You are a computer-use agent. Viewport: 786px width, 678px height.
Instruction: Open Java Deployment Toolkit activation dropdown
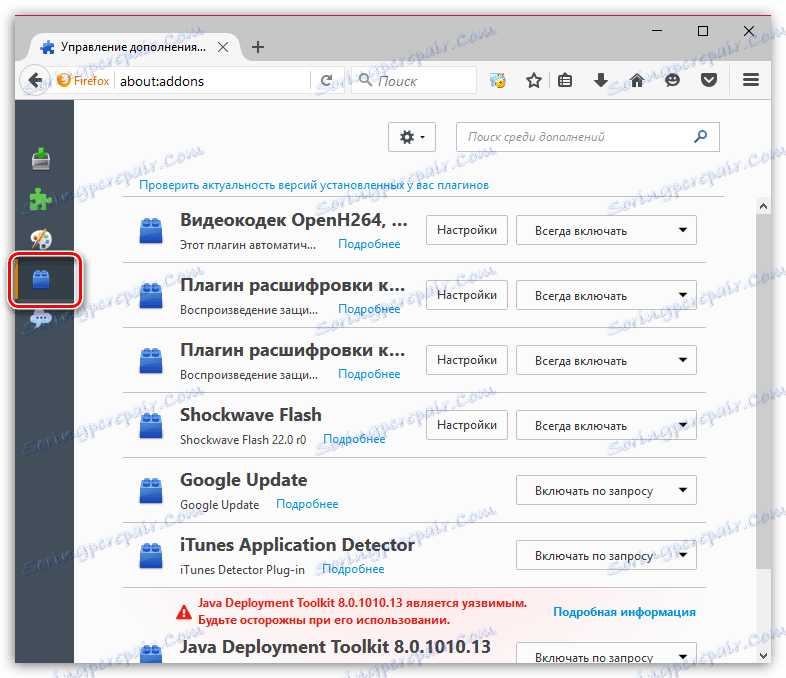point(606,653)
